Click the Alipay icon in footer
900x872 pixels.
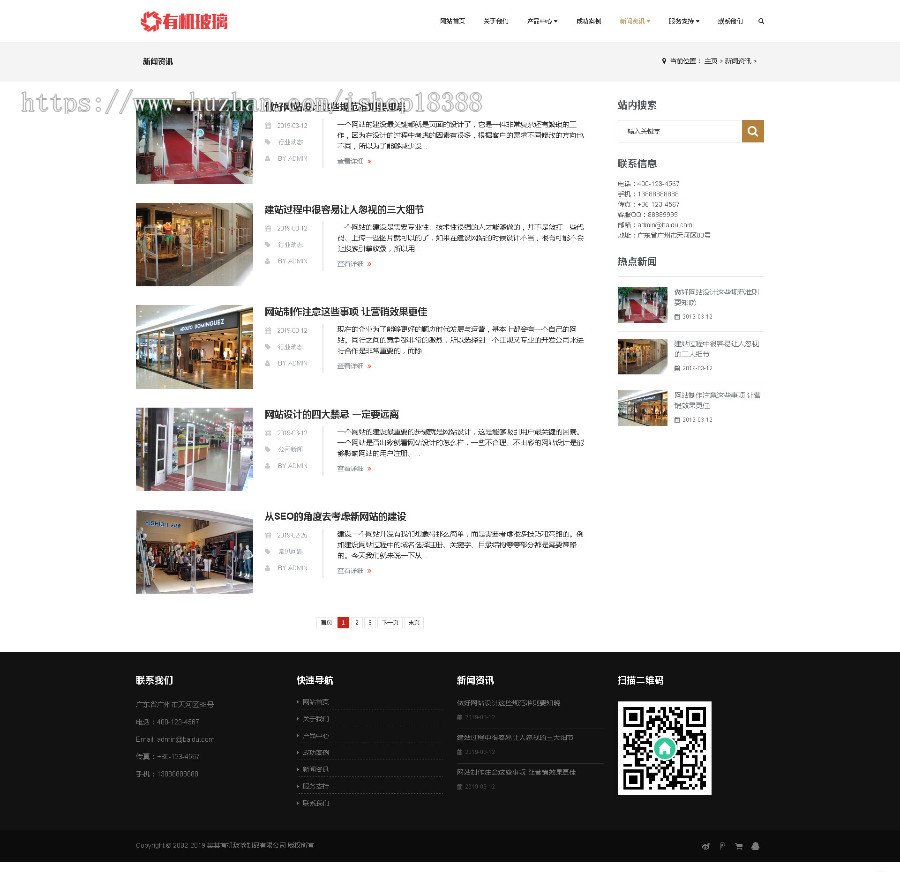722,846
